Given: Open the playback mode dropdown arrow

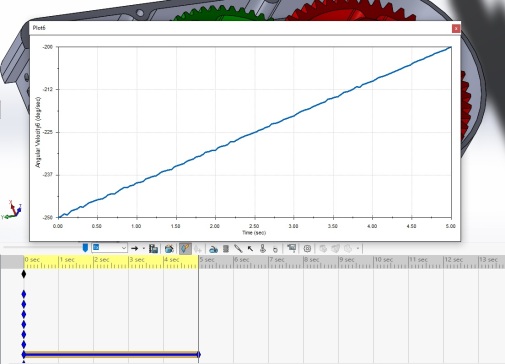Looking at the screenshot, I should 144,248.
